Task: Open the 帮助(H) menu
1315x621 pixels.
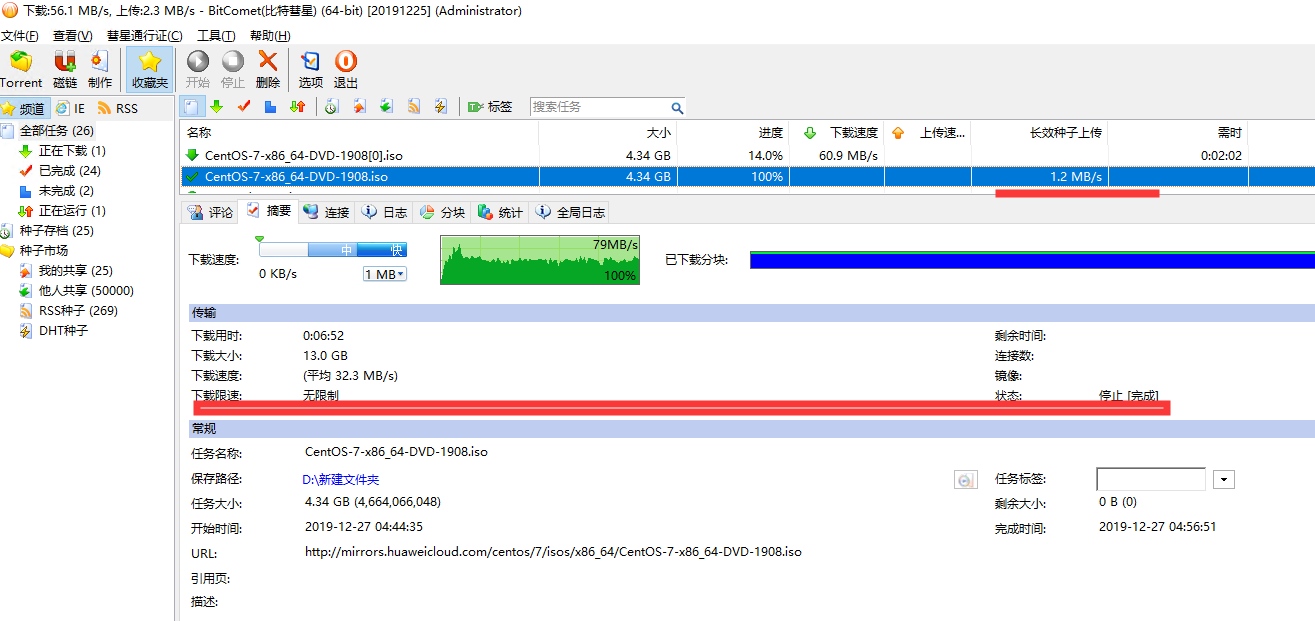Action: click(270, 36)
